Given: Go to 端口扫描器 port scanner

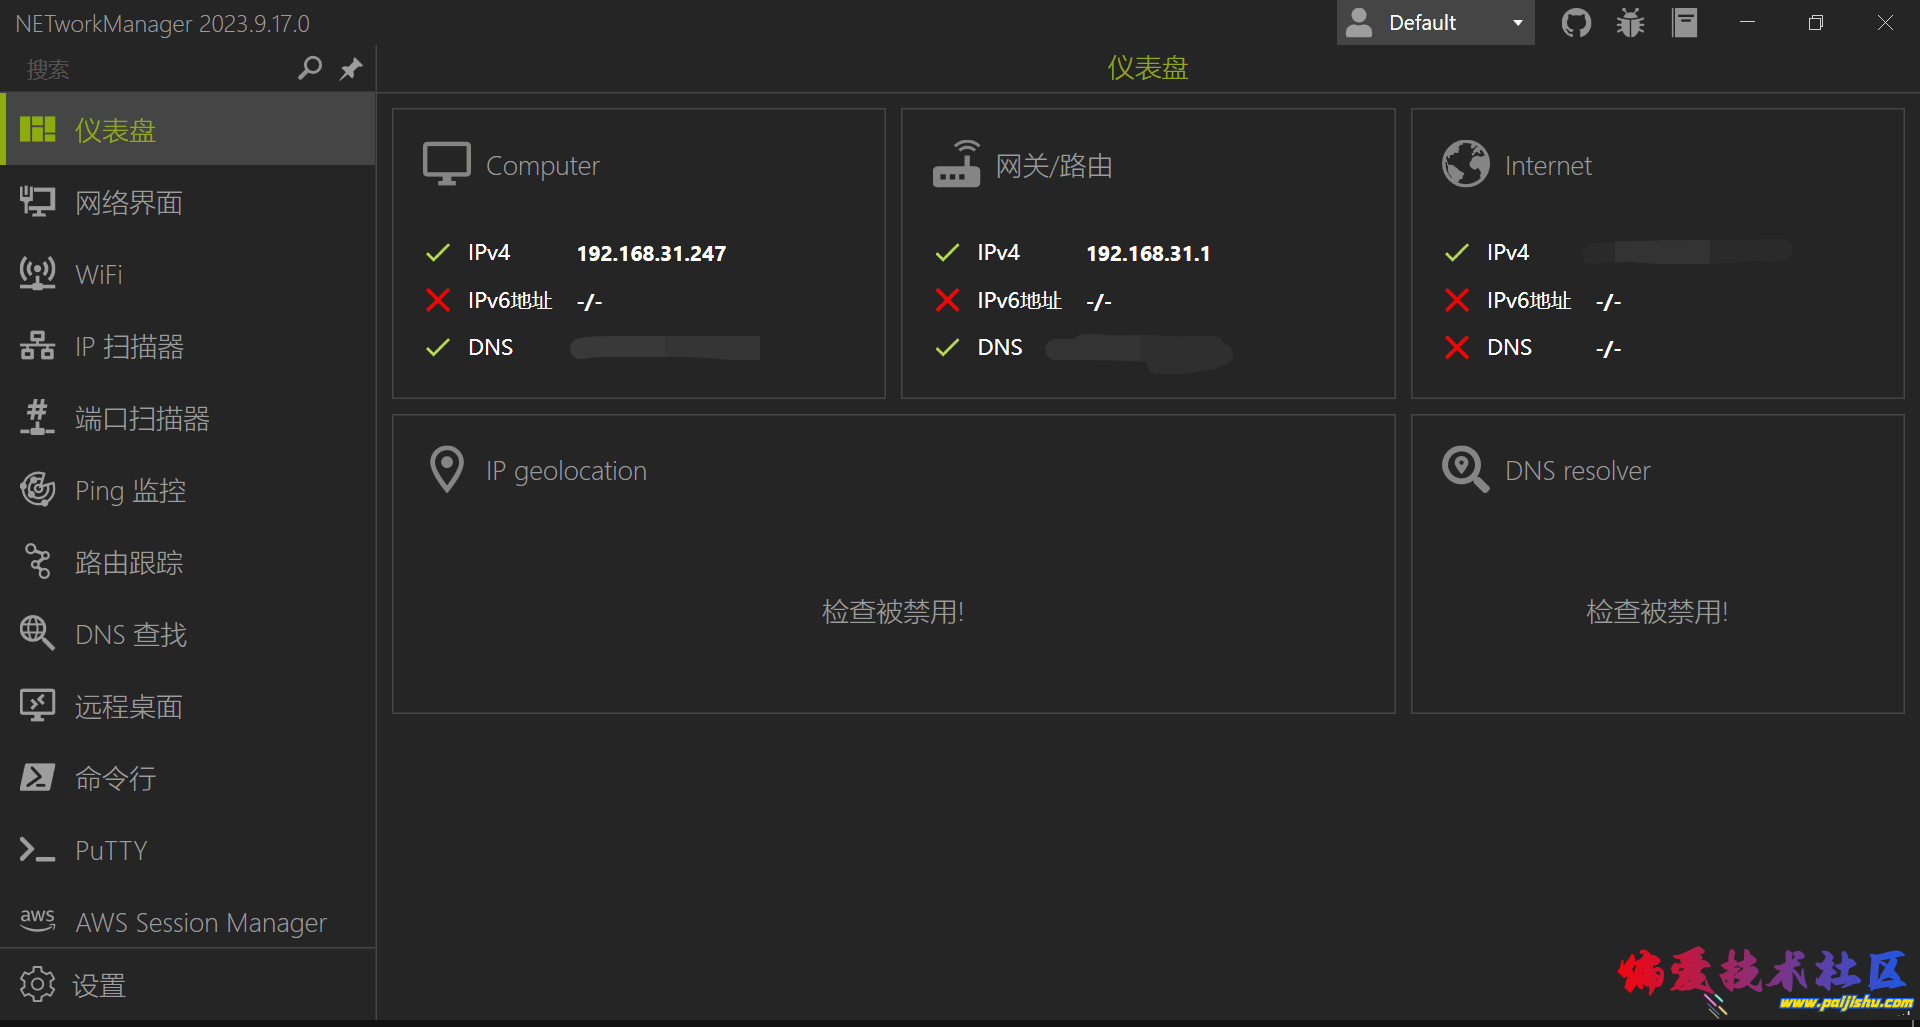Looking at the screenshot, I should 142,419.
